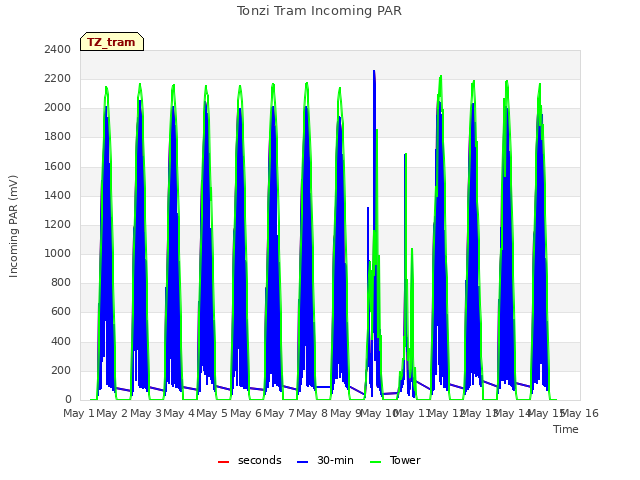Viewport: 640px width, 480px height.
Task: Click the 1800 y-axis tick label
Action: pos(58,137)
